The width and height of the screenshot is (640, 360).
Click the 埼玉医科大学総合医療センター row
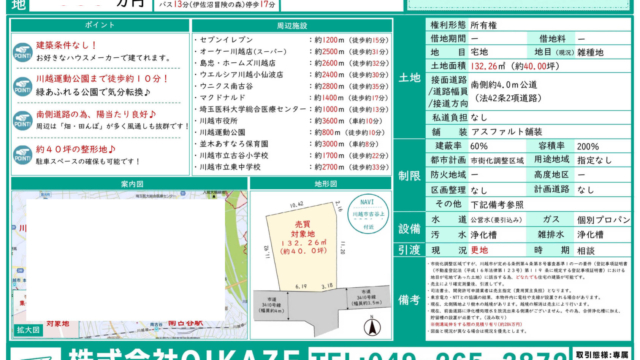point(292,109)
